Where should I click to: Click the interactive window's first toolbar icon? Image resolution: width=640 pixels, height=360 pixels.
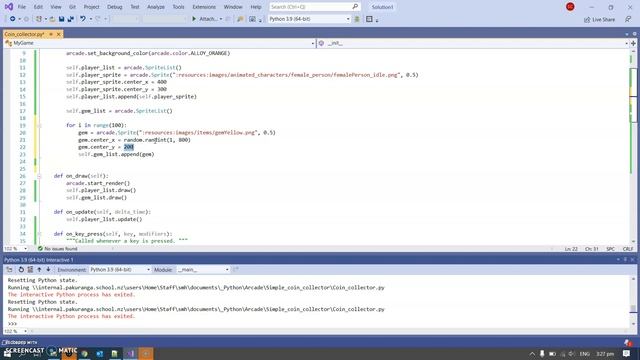point(9,269)
